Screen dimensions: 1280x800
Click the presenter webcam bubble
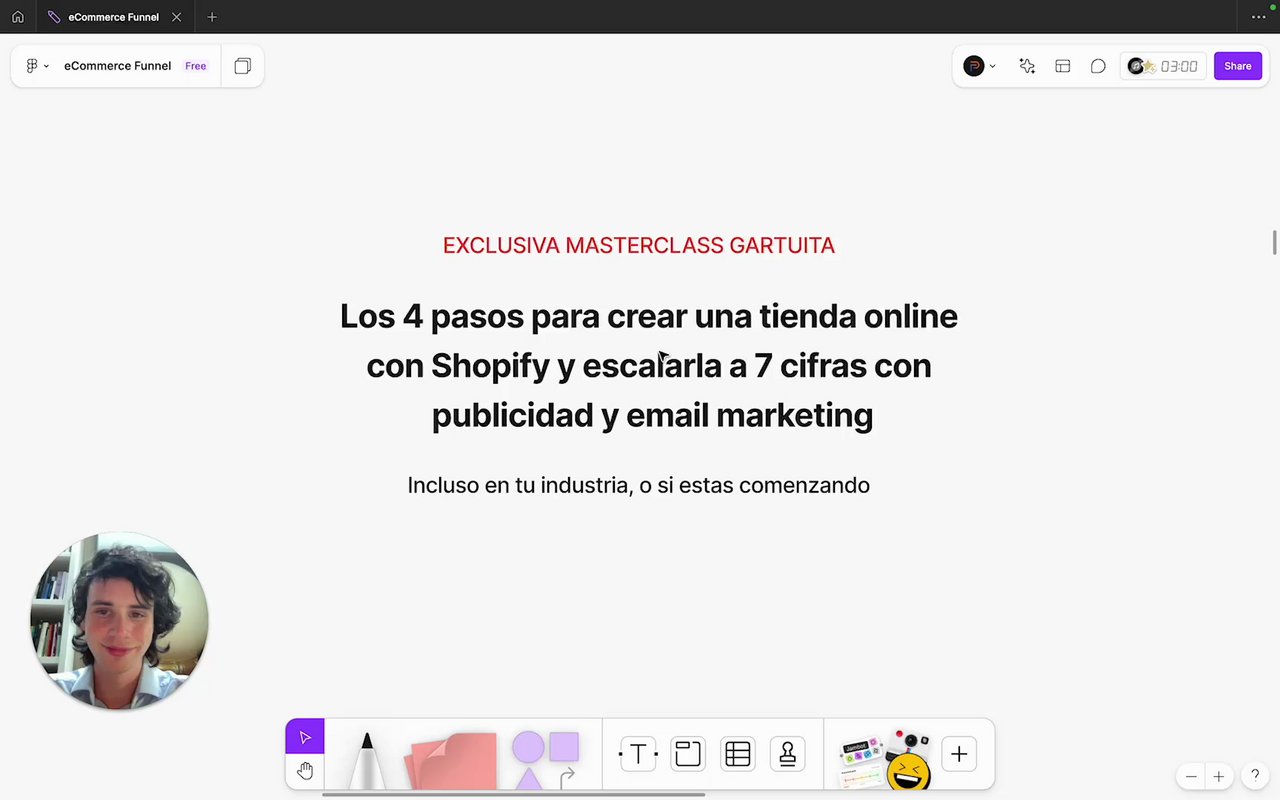click(x=119, y=621)
